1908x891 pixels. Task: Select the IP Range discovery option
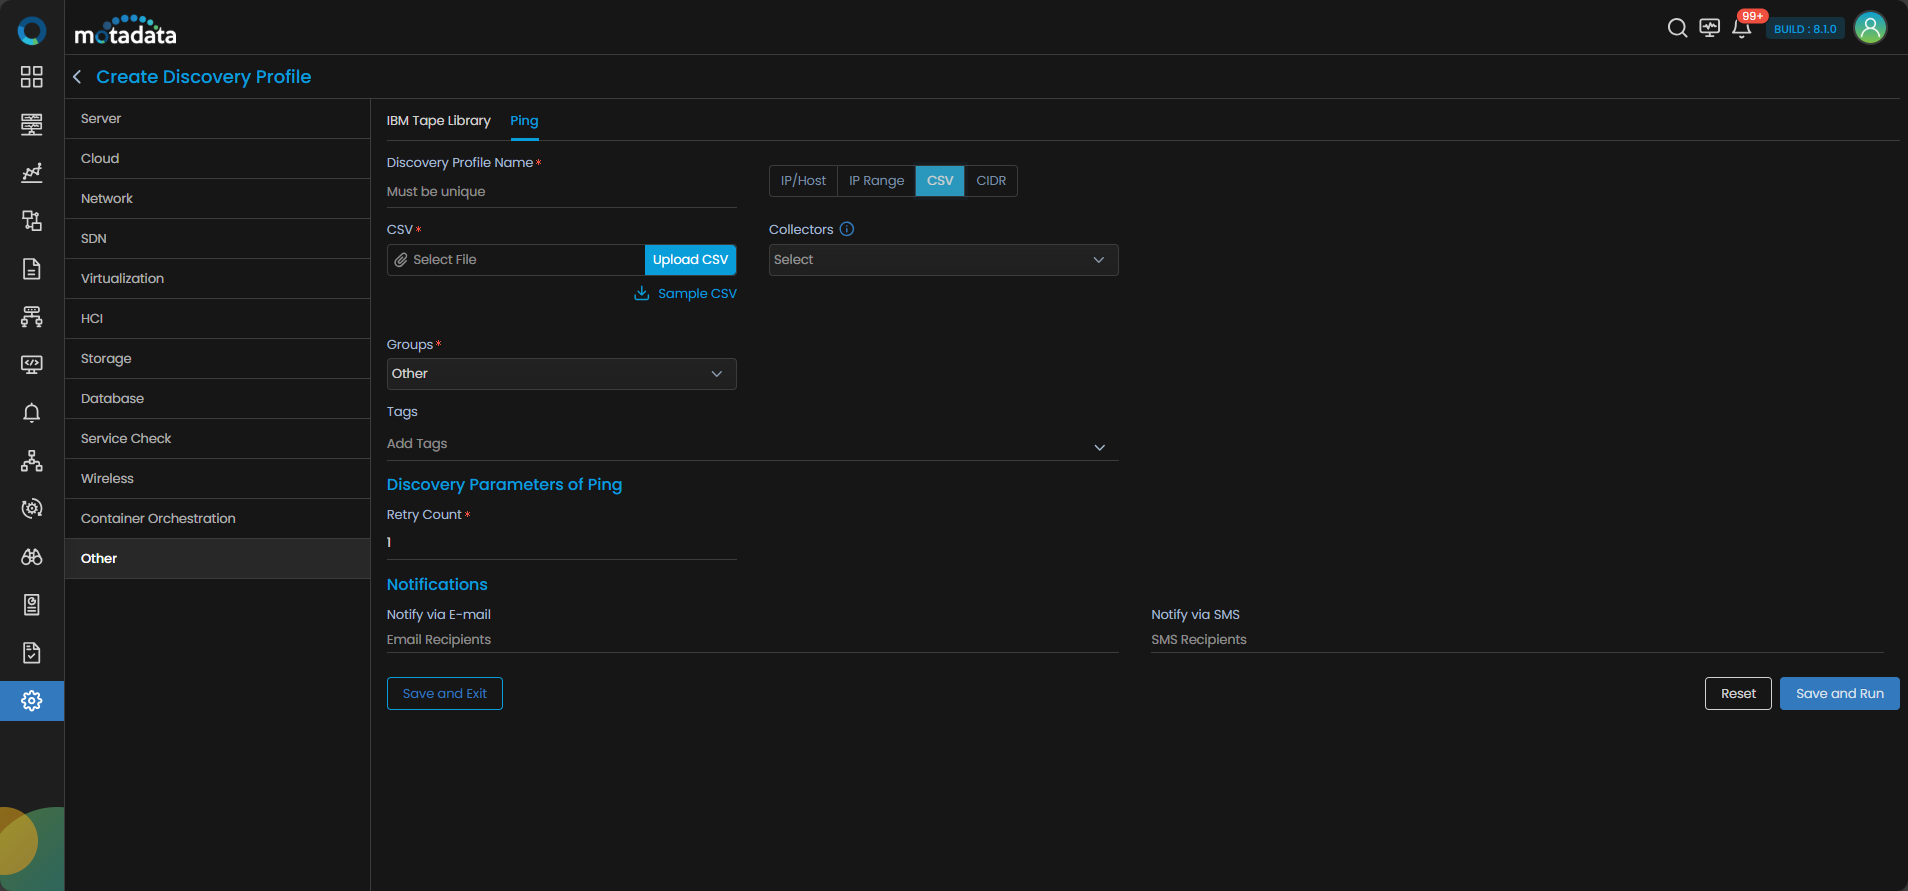click(876, 181)
